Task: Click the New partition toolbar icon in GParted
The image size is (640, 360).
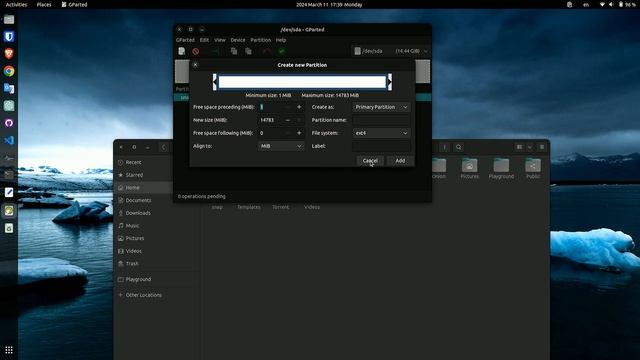Action: (x=182, y=51)
